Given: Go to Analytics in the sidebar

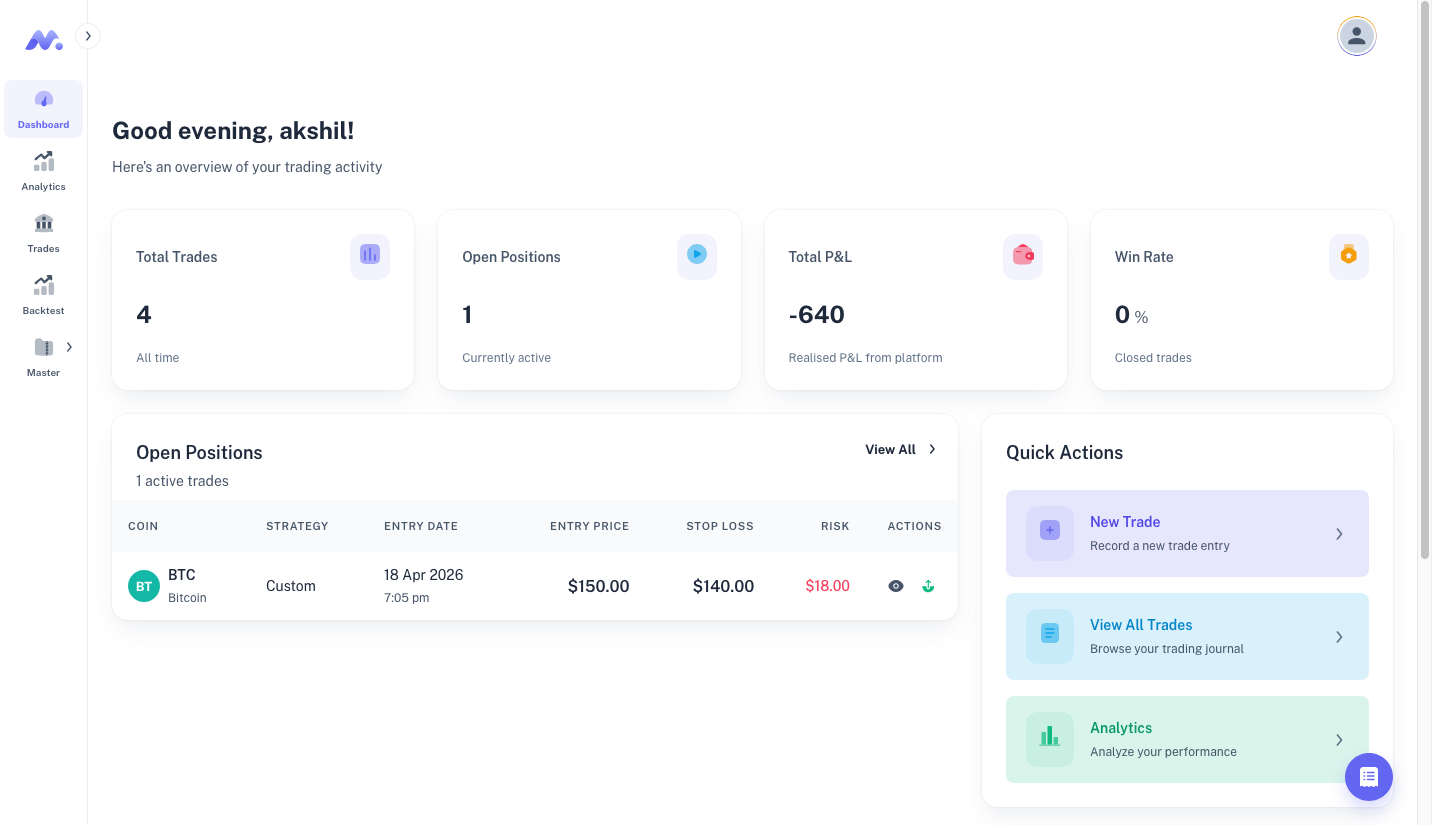Looking at the screenshot, I should (43, 171).
